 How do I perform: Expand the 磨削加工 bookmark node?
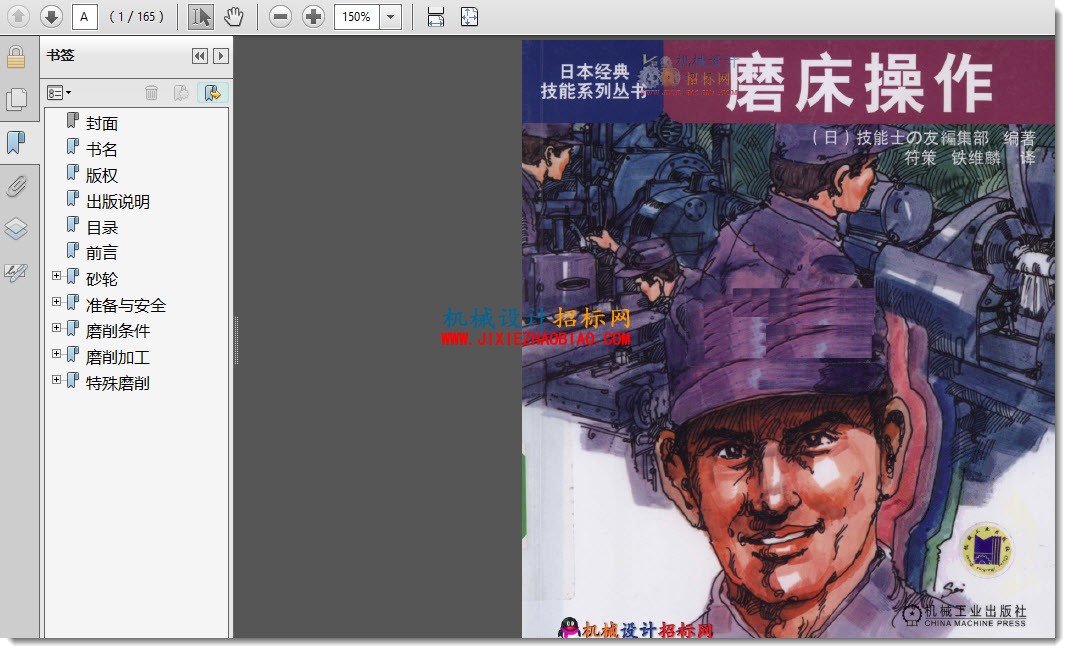tap(57, 353)
